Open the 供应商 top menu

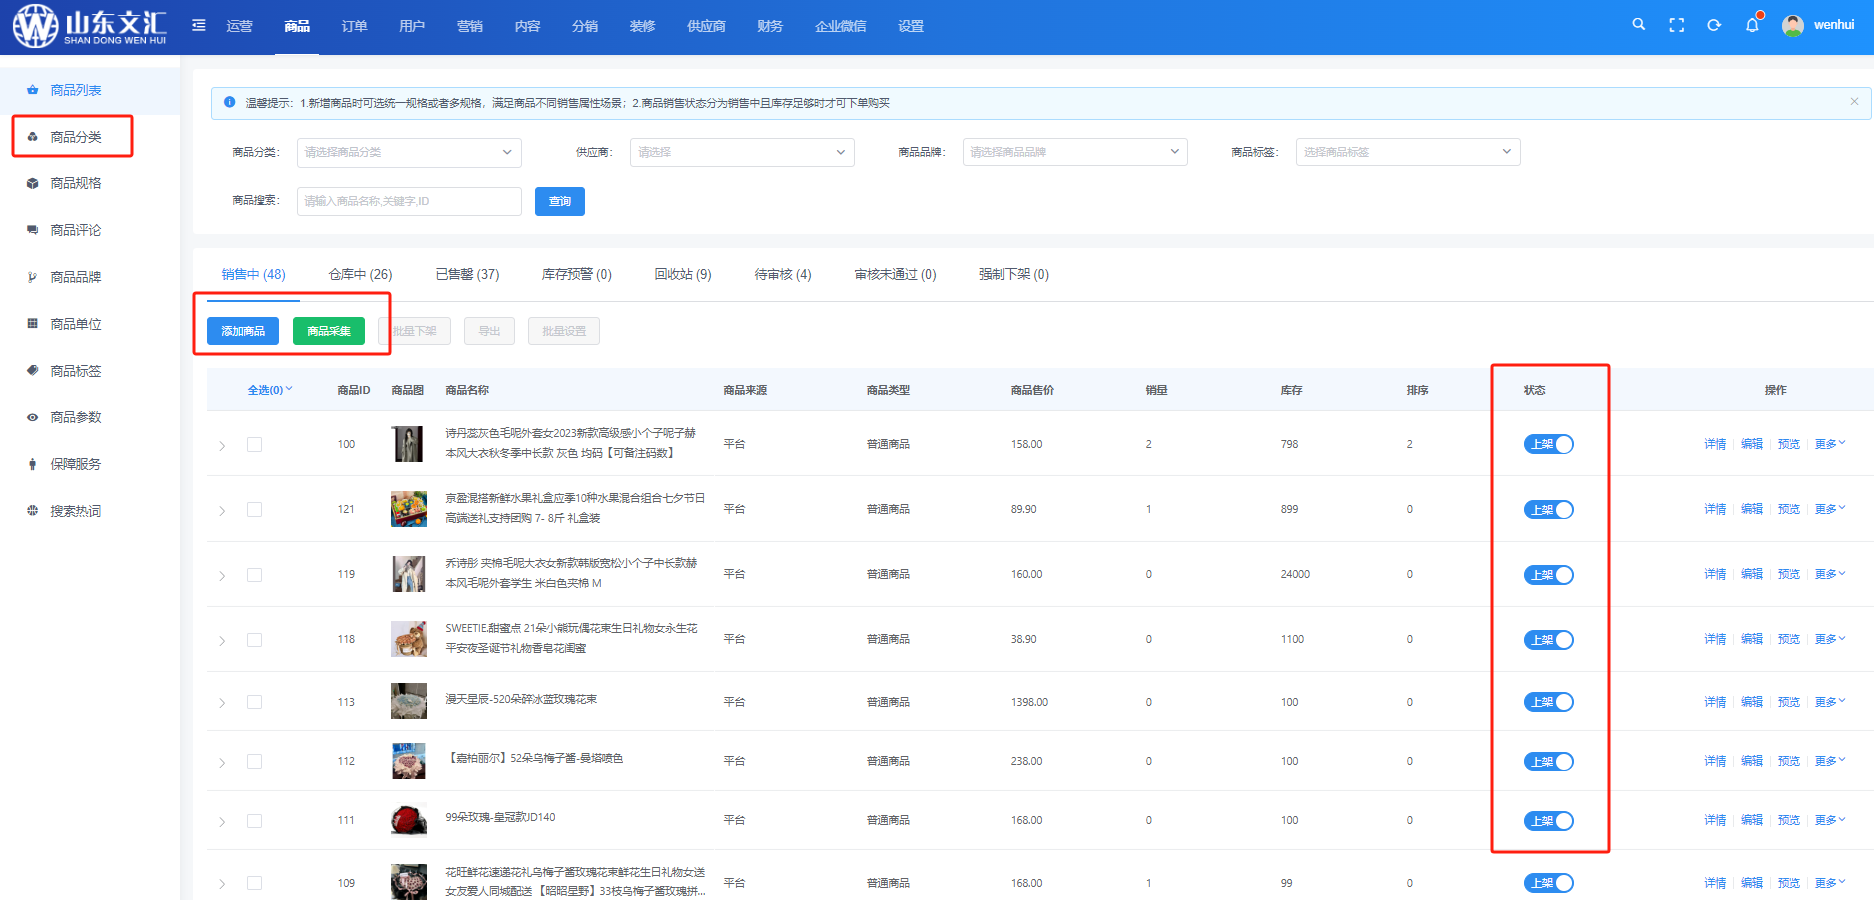(x=706, y=26)
